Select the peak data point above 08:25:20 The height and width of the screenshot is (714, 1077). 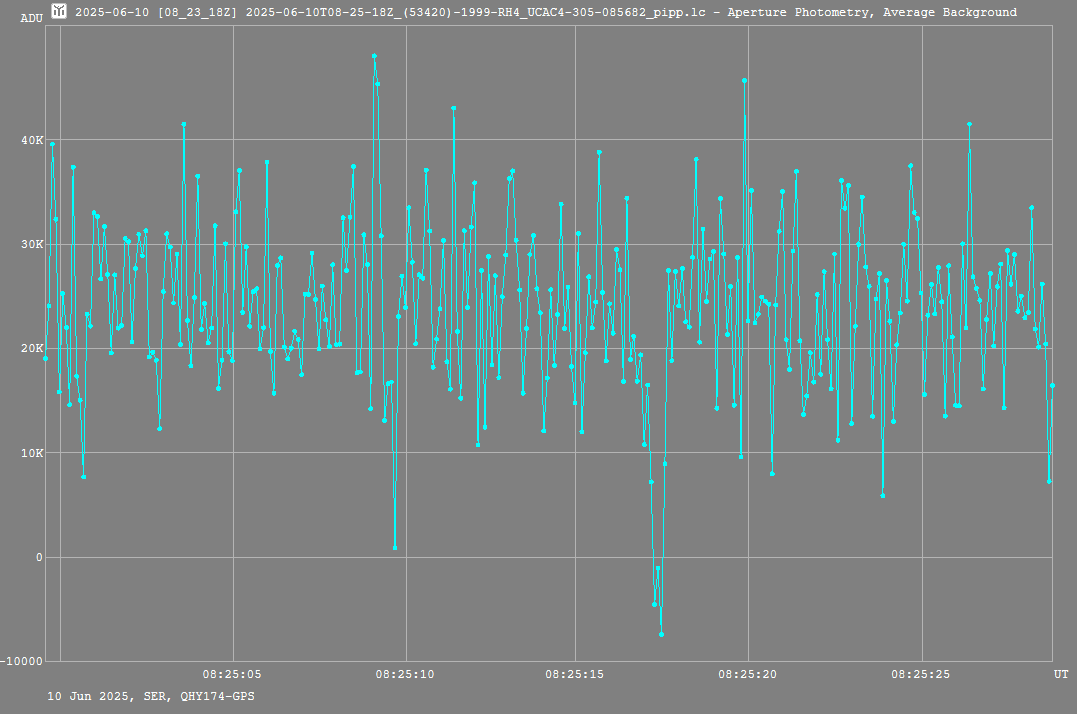(x=744, y=80)
